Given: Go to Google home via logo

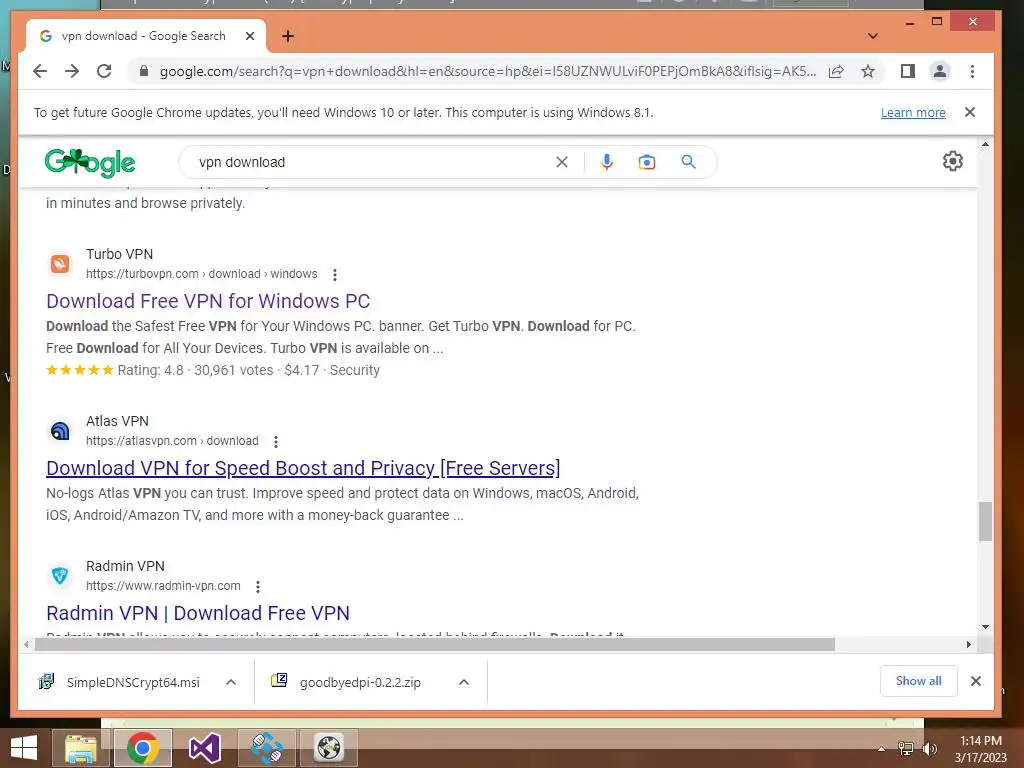Looking at the screenshot, I should (90, 163).
